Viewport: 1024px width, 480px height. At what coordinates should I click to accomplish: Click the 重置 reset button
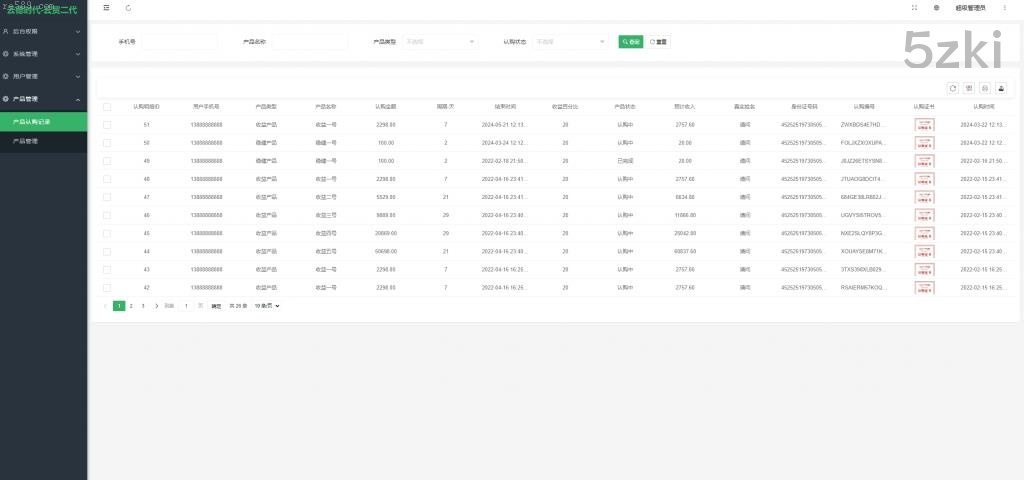click(659, 42)
